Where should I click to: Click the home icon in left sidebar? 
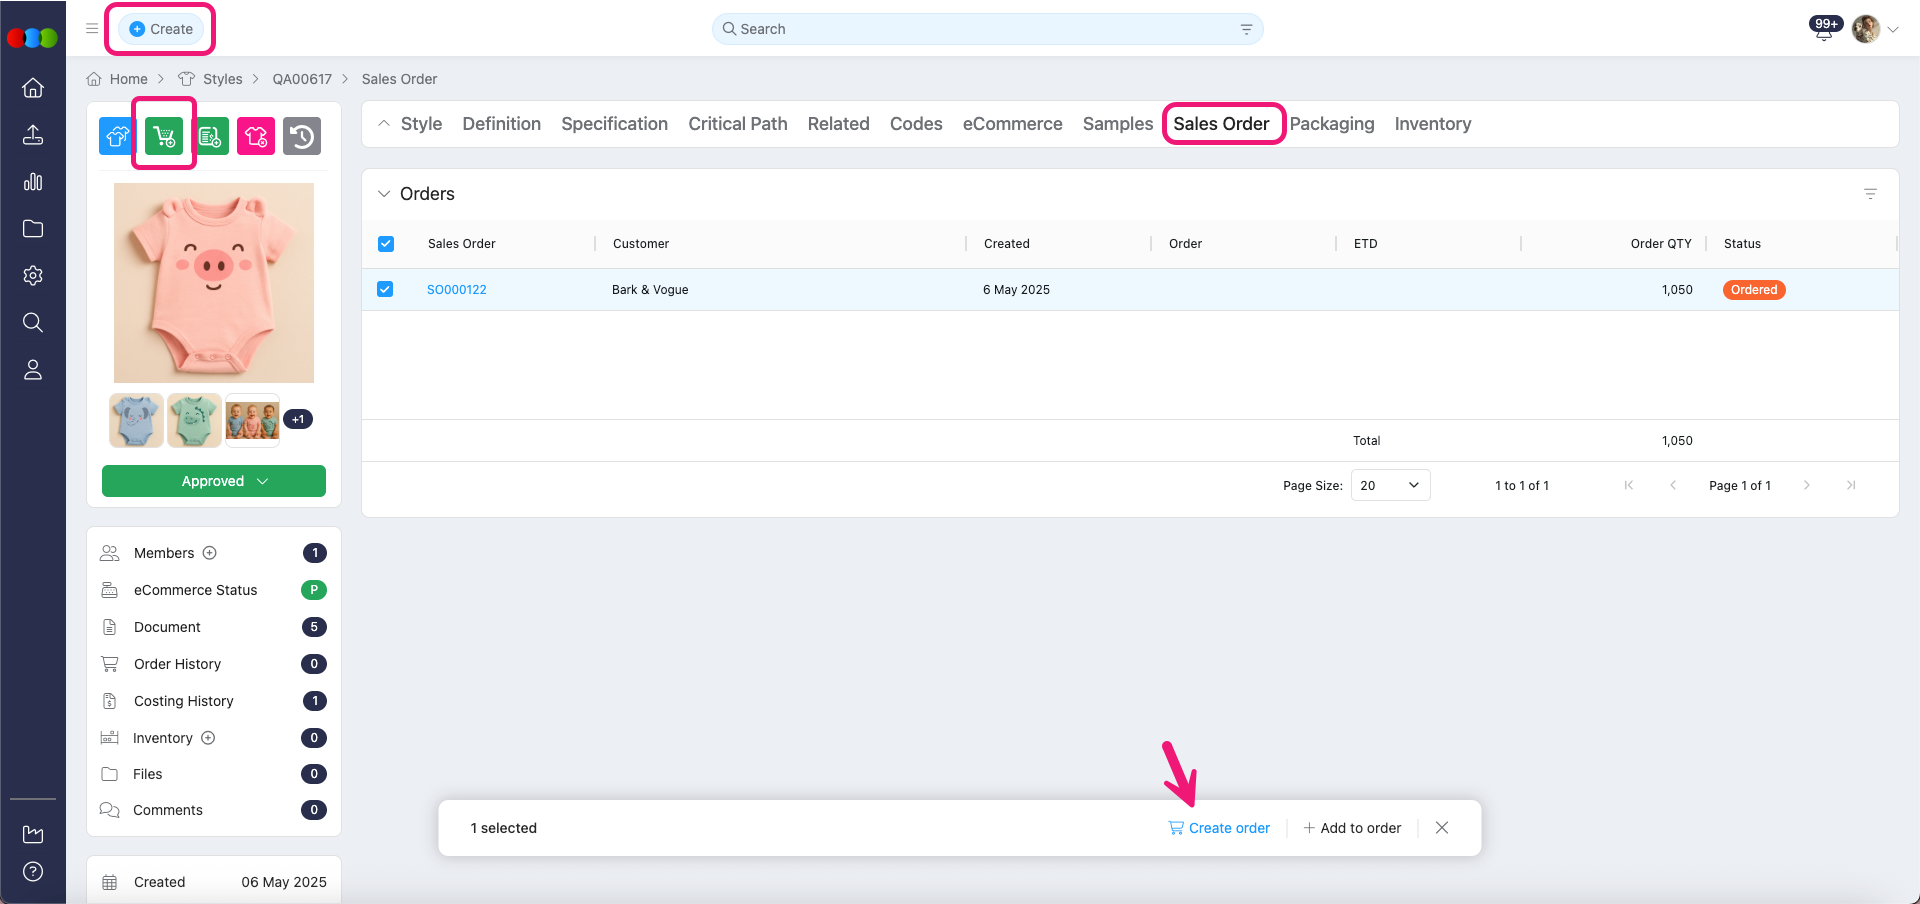[33, 88]
